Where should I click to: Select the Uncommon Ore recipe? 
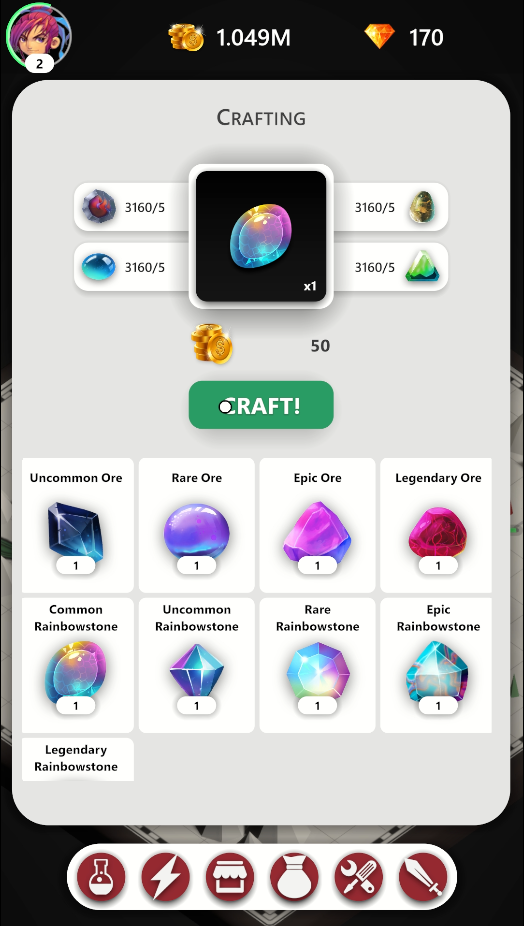pyautogui.click(x=78, y=525)
